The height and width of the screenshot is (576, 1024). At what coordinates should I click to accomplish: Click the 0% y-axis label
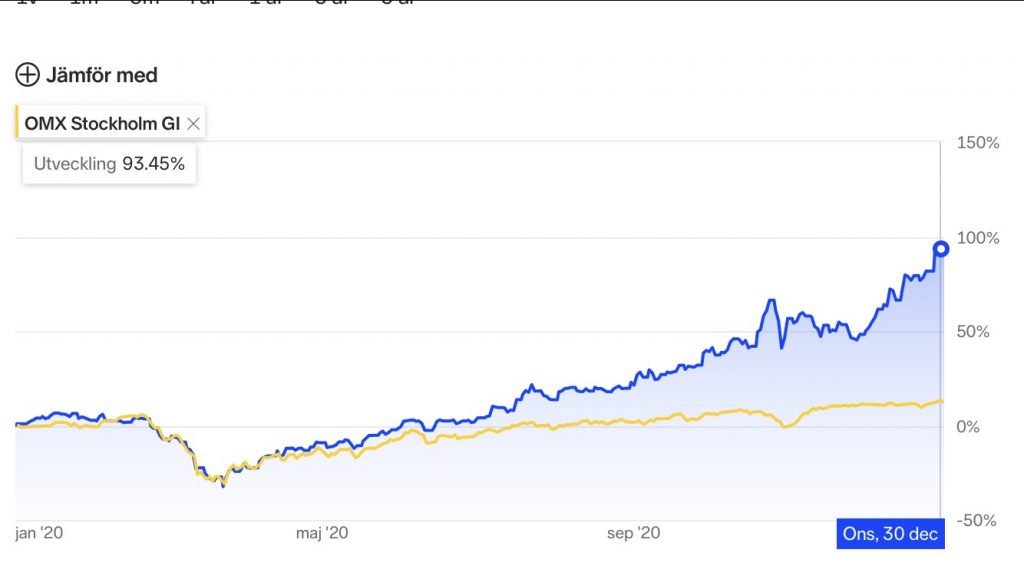[x=968, y=427]
